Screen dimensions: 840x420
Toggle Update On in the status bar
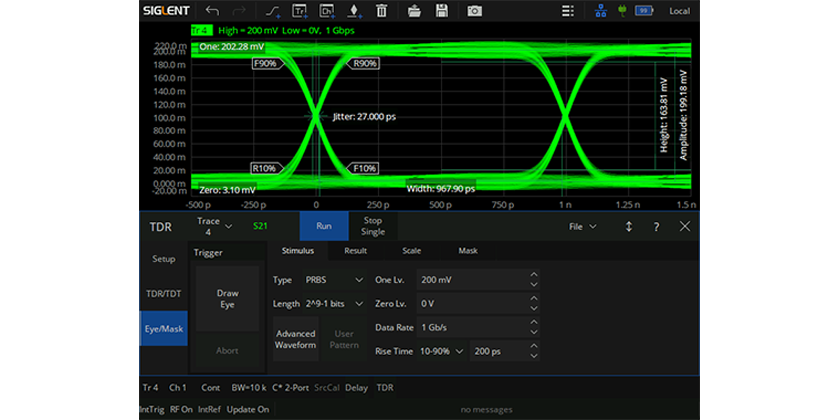(247, 409)
